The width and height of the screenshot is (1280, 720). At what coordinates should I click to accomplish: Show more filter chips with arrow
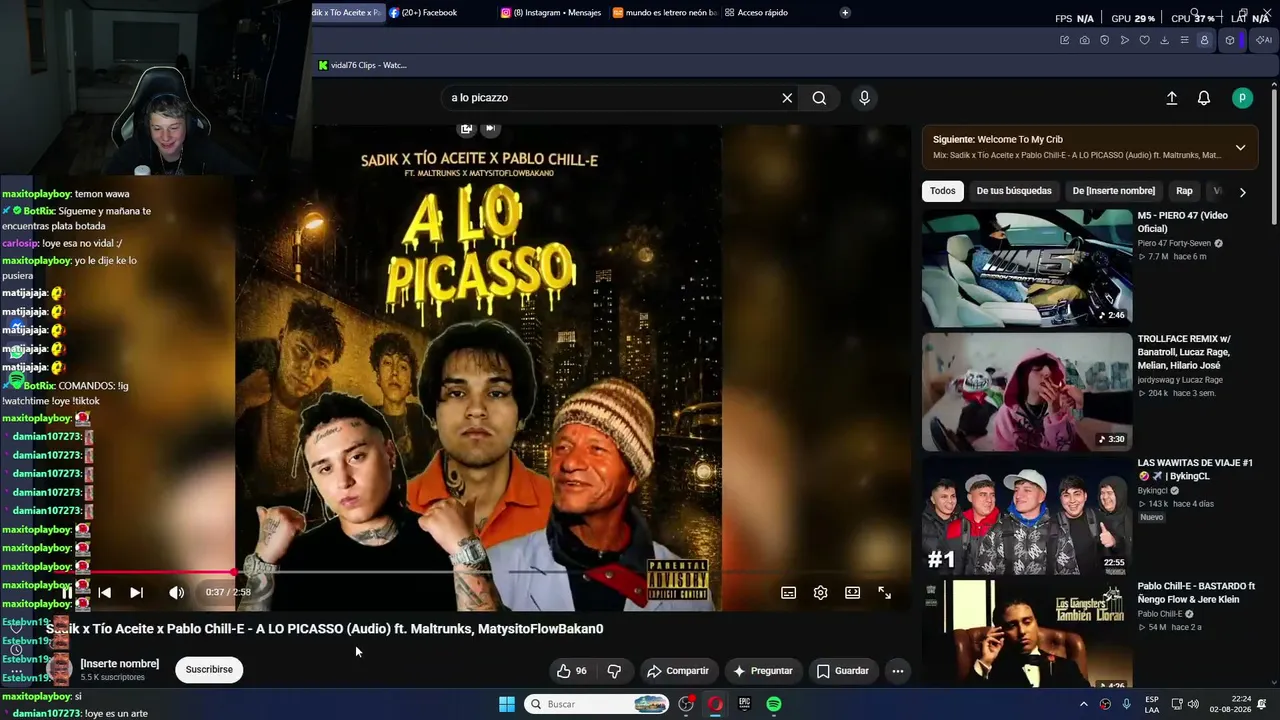1242,192
